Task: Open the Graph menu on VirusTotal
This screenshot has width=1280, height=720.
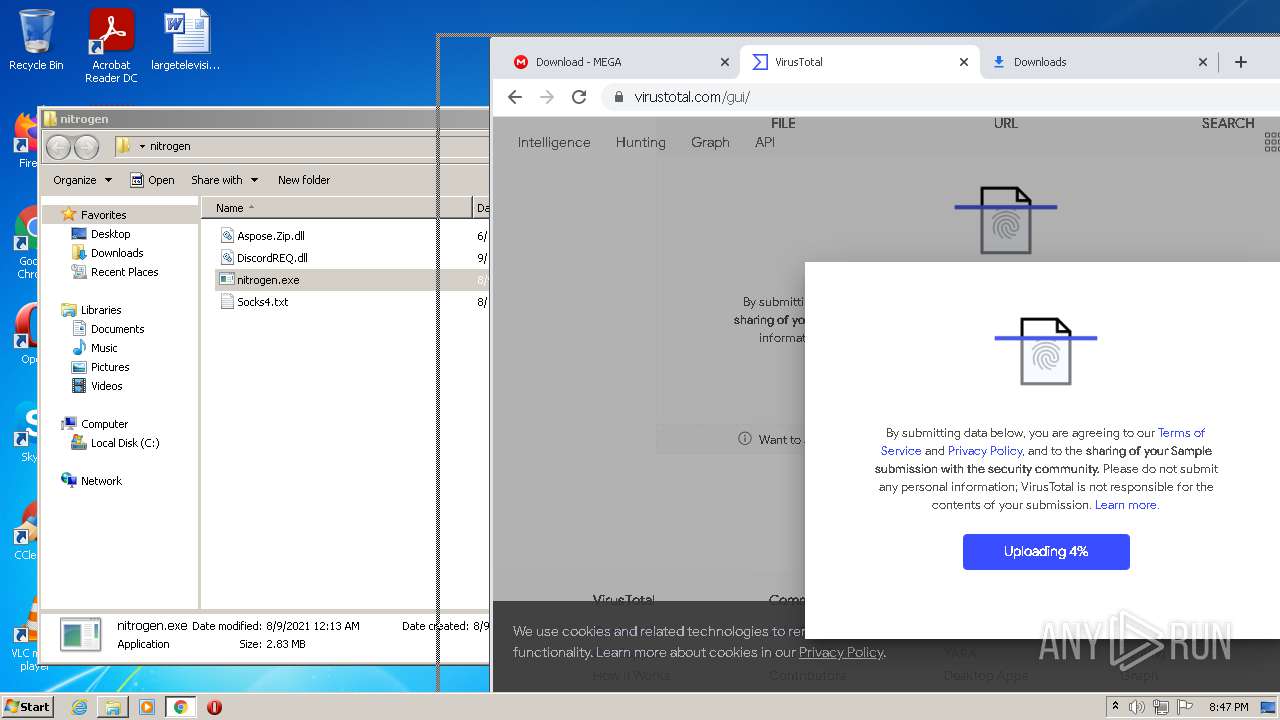Action: pos(710,142)
